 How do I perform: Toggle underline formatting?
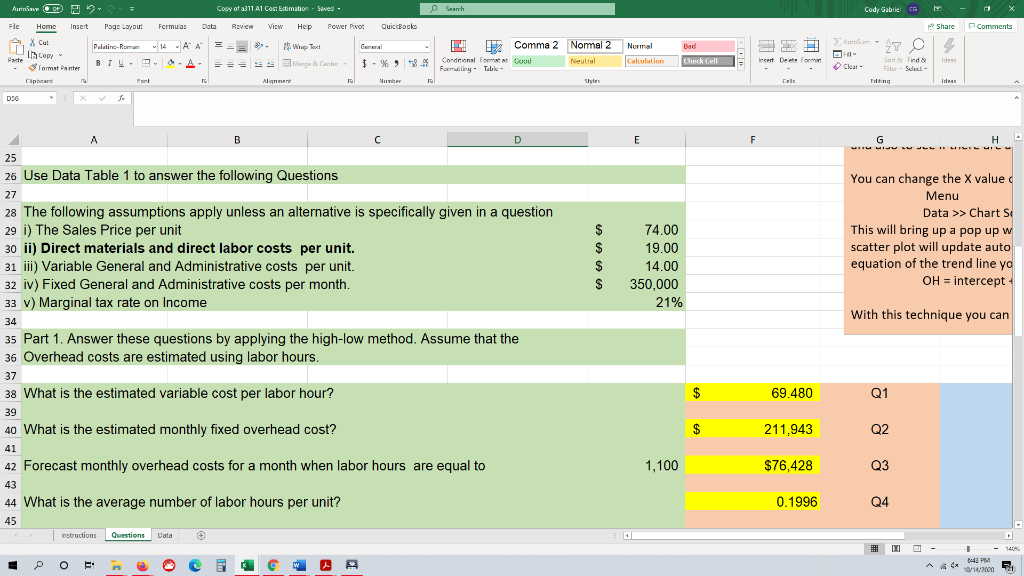click(x=120, y=63)
